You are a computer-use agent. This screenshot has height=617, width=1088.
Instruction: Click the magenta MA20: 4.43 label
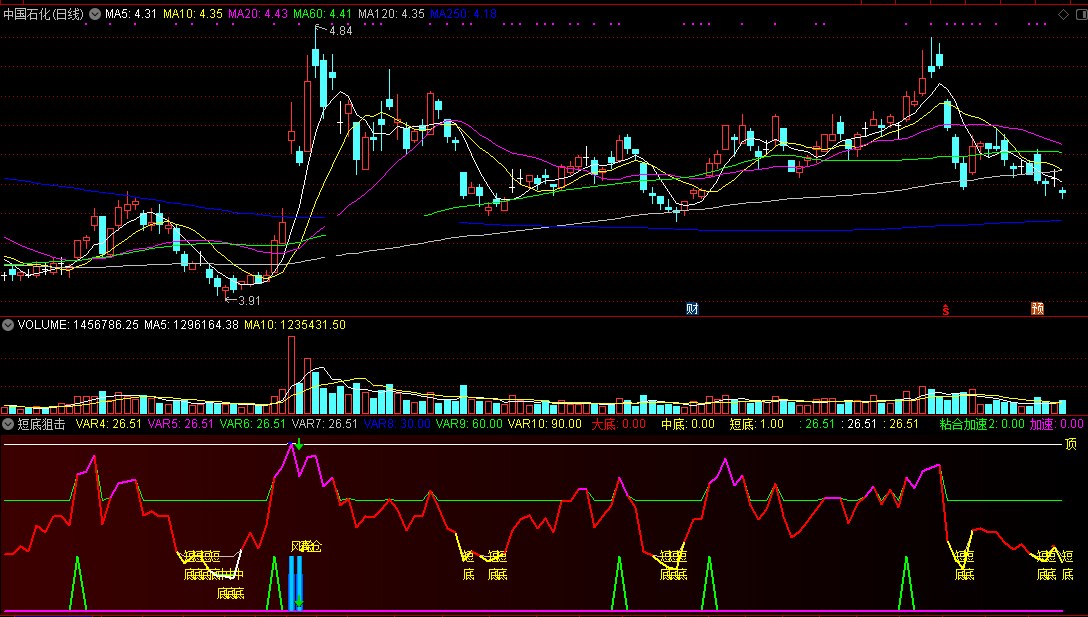point(258,14)
